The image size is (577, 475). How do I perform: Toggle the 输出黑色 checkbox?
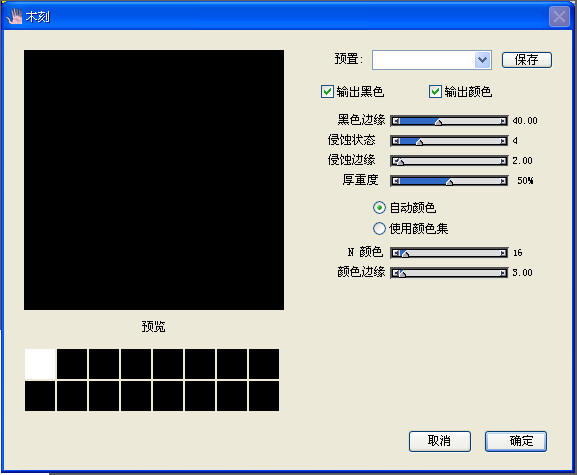pyautogui.click(x=327, y=91)
